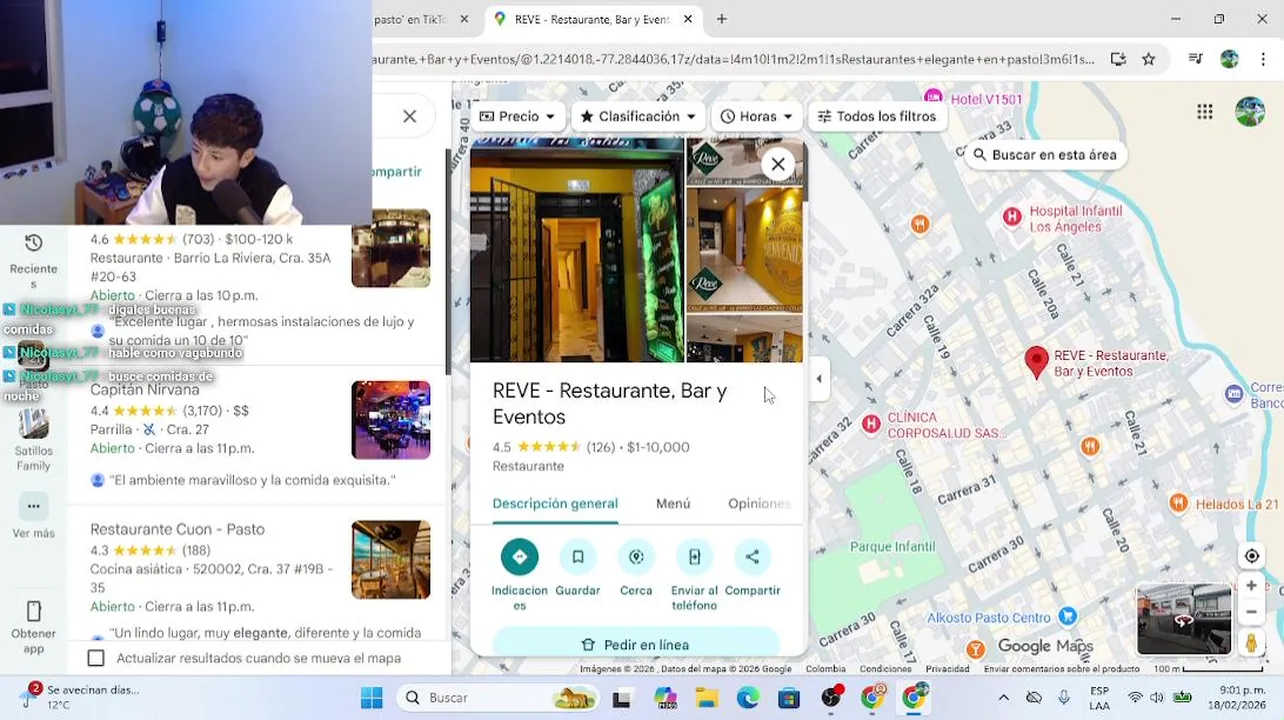Image resolution: width=1284 pixels, height=720 pixels.
Task: Click Helados La 21 restaurant marker
Action: [x=1179, y=503]
